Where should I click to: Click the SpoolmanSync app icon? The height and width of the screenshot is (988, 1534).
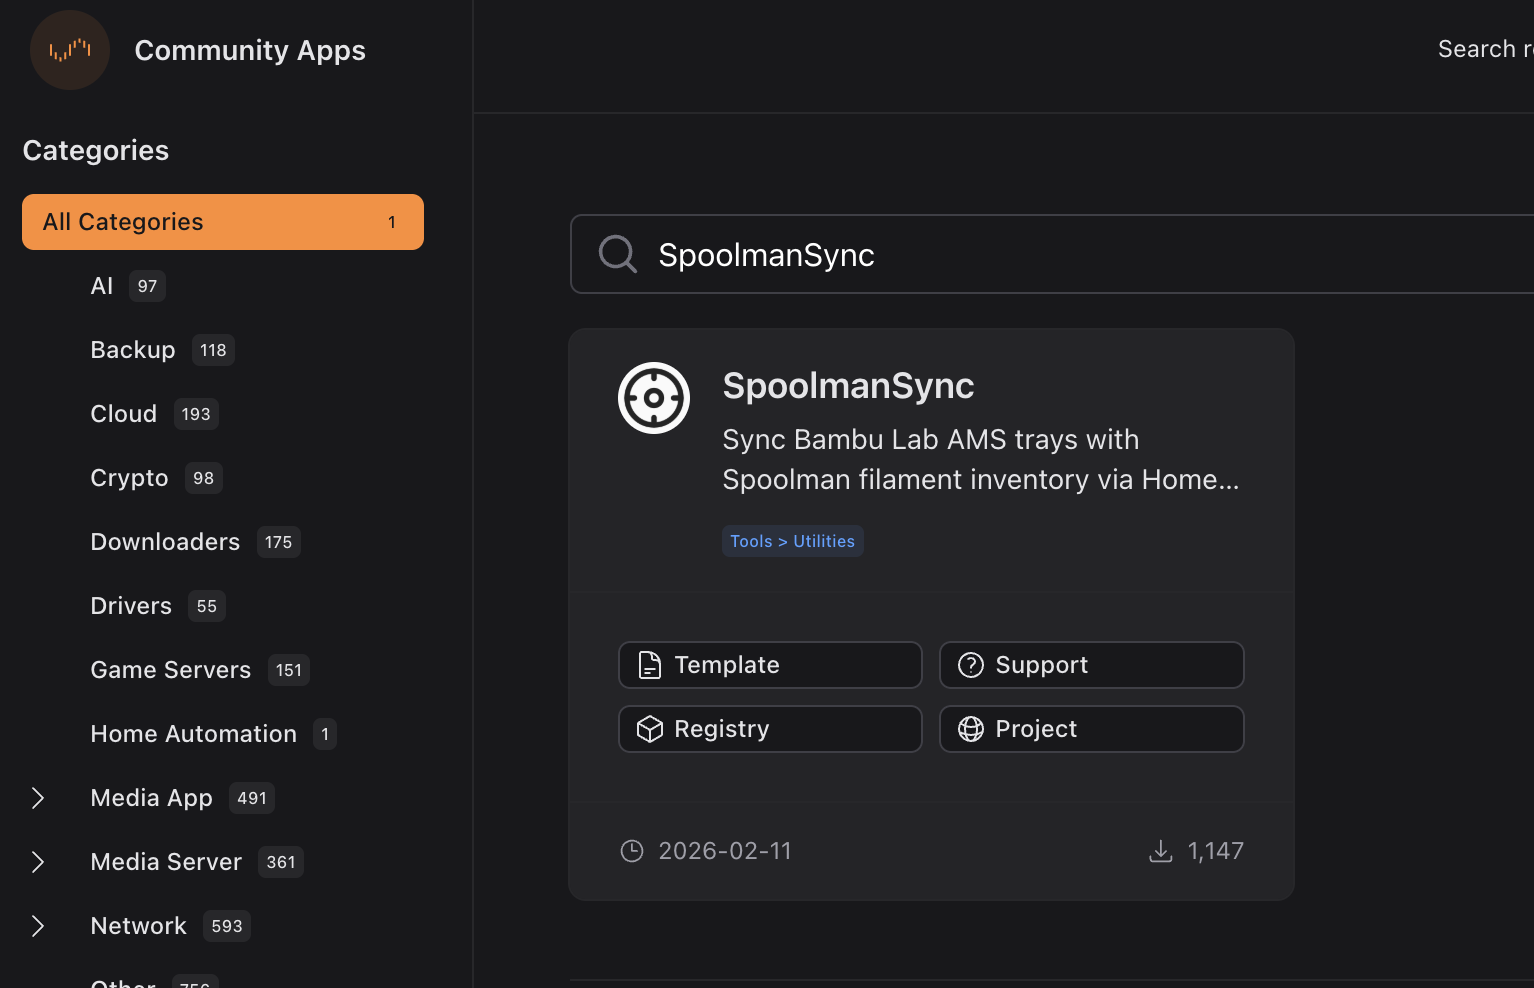click(x=654, y=398)
